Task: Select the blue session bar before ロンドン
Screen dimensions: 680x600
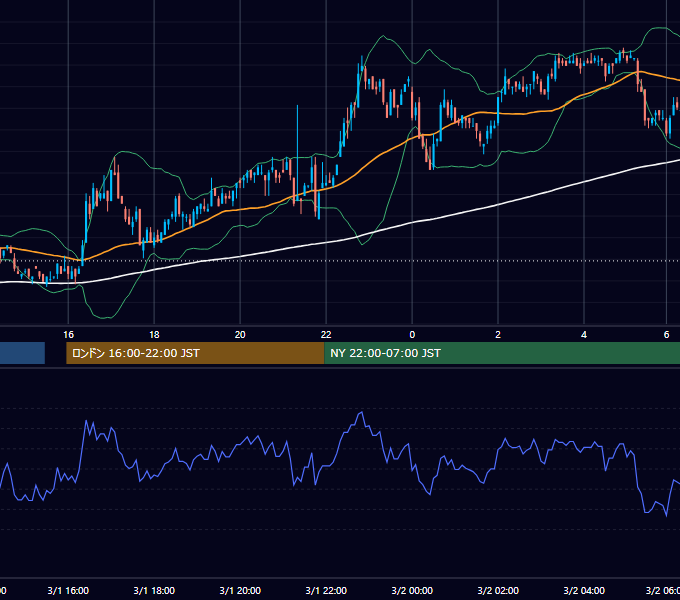Action: coord(22,353)
